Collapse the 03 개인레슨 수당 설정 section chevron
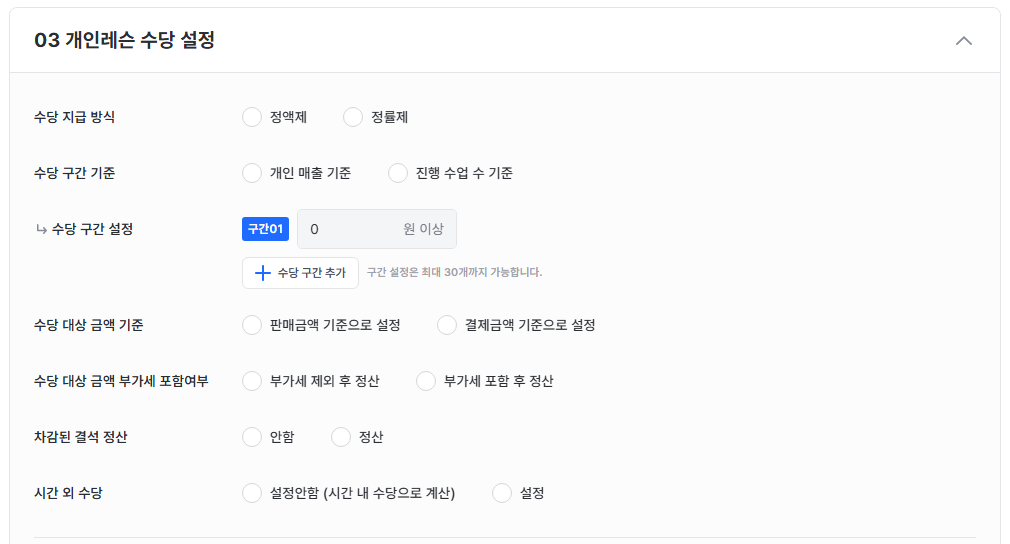This screenshot has height=544, width=1010. coord(964,41)
